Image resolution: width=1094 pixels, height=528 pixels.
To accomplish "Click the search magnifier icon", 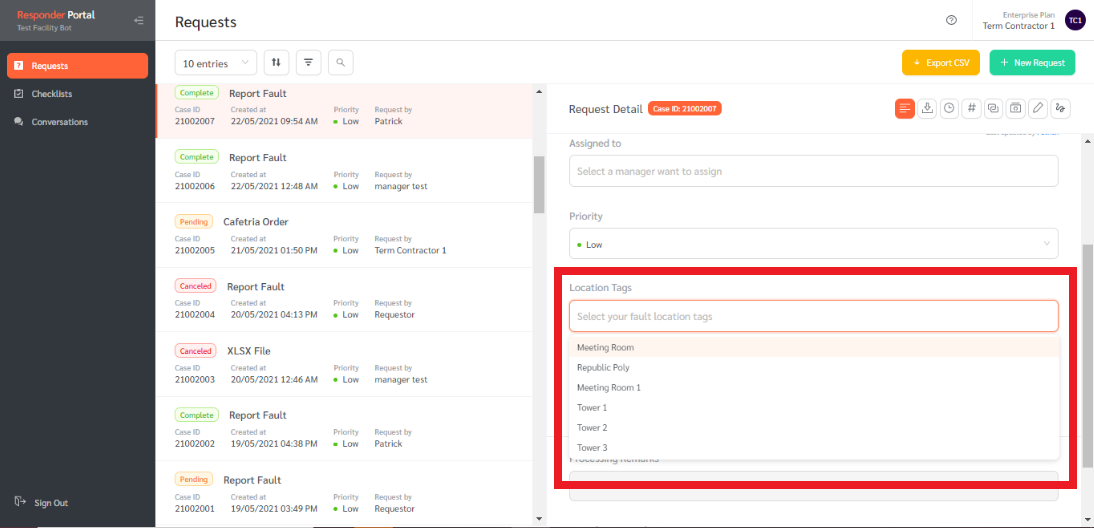I will [340, 63].
